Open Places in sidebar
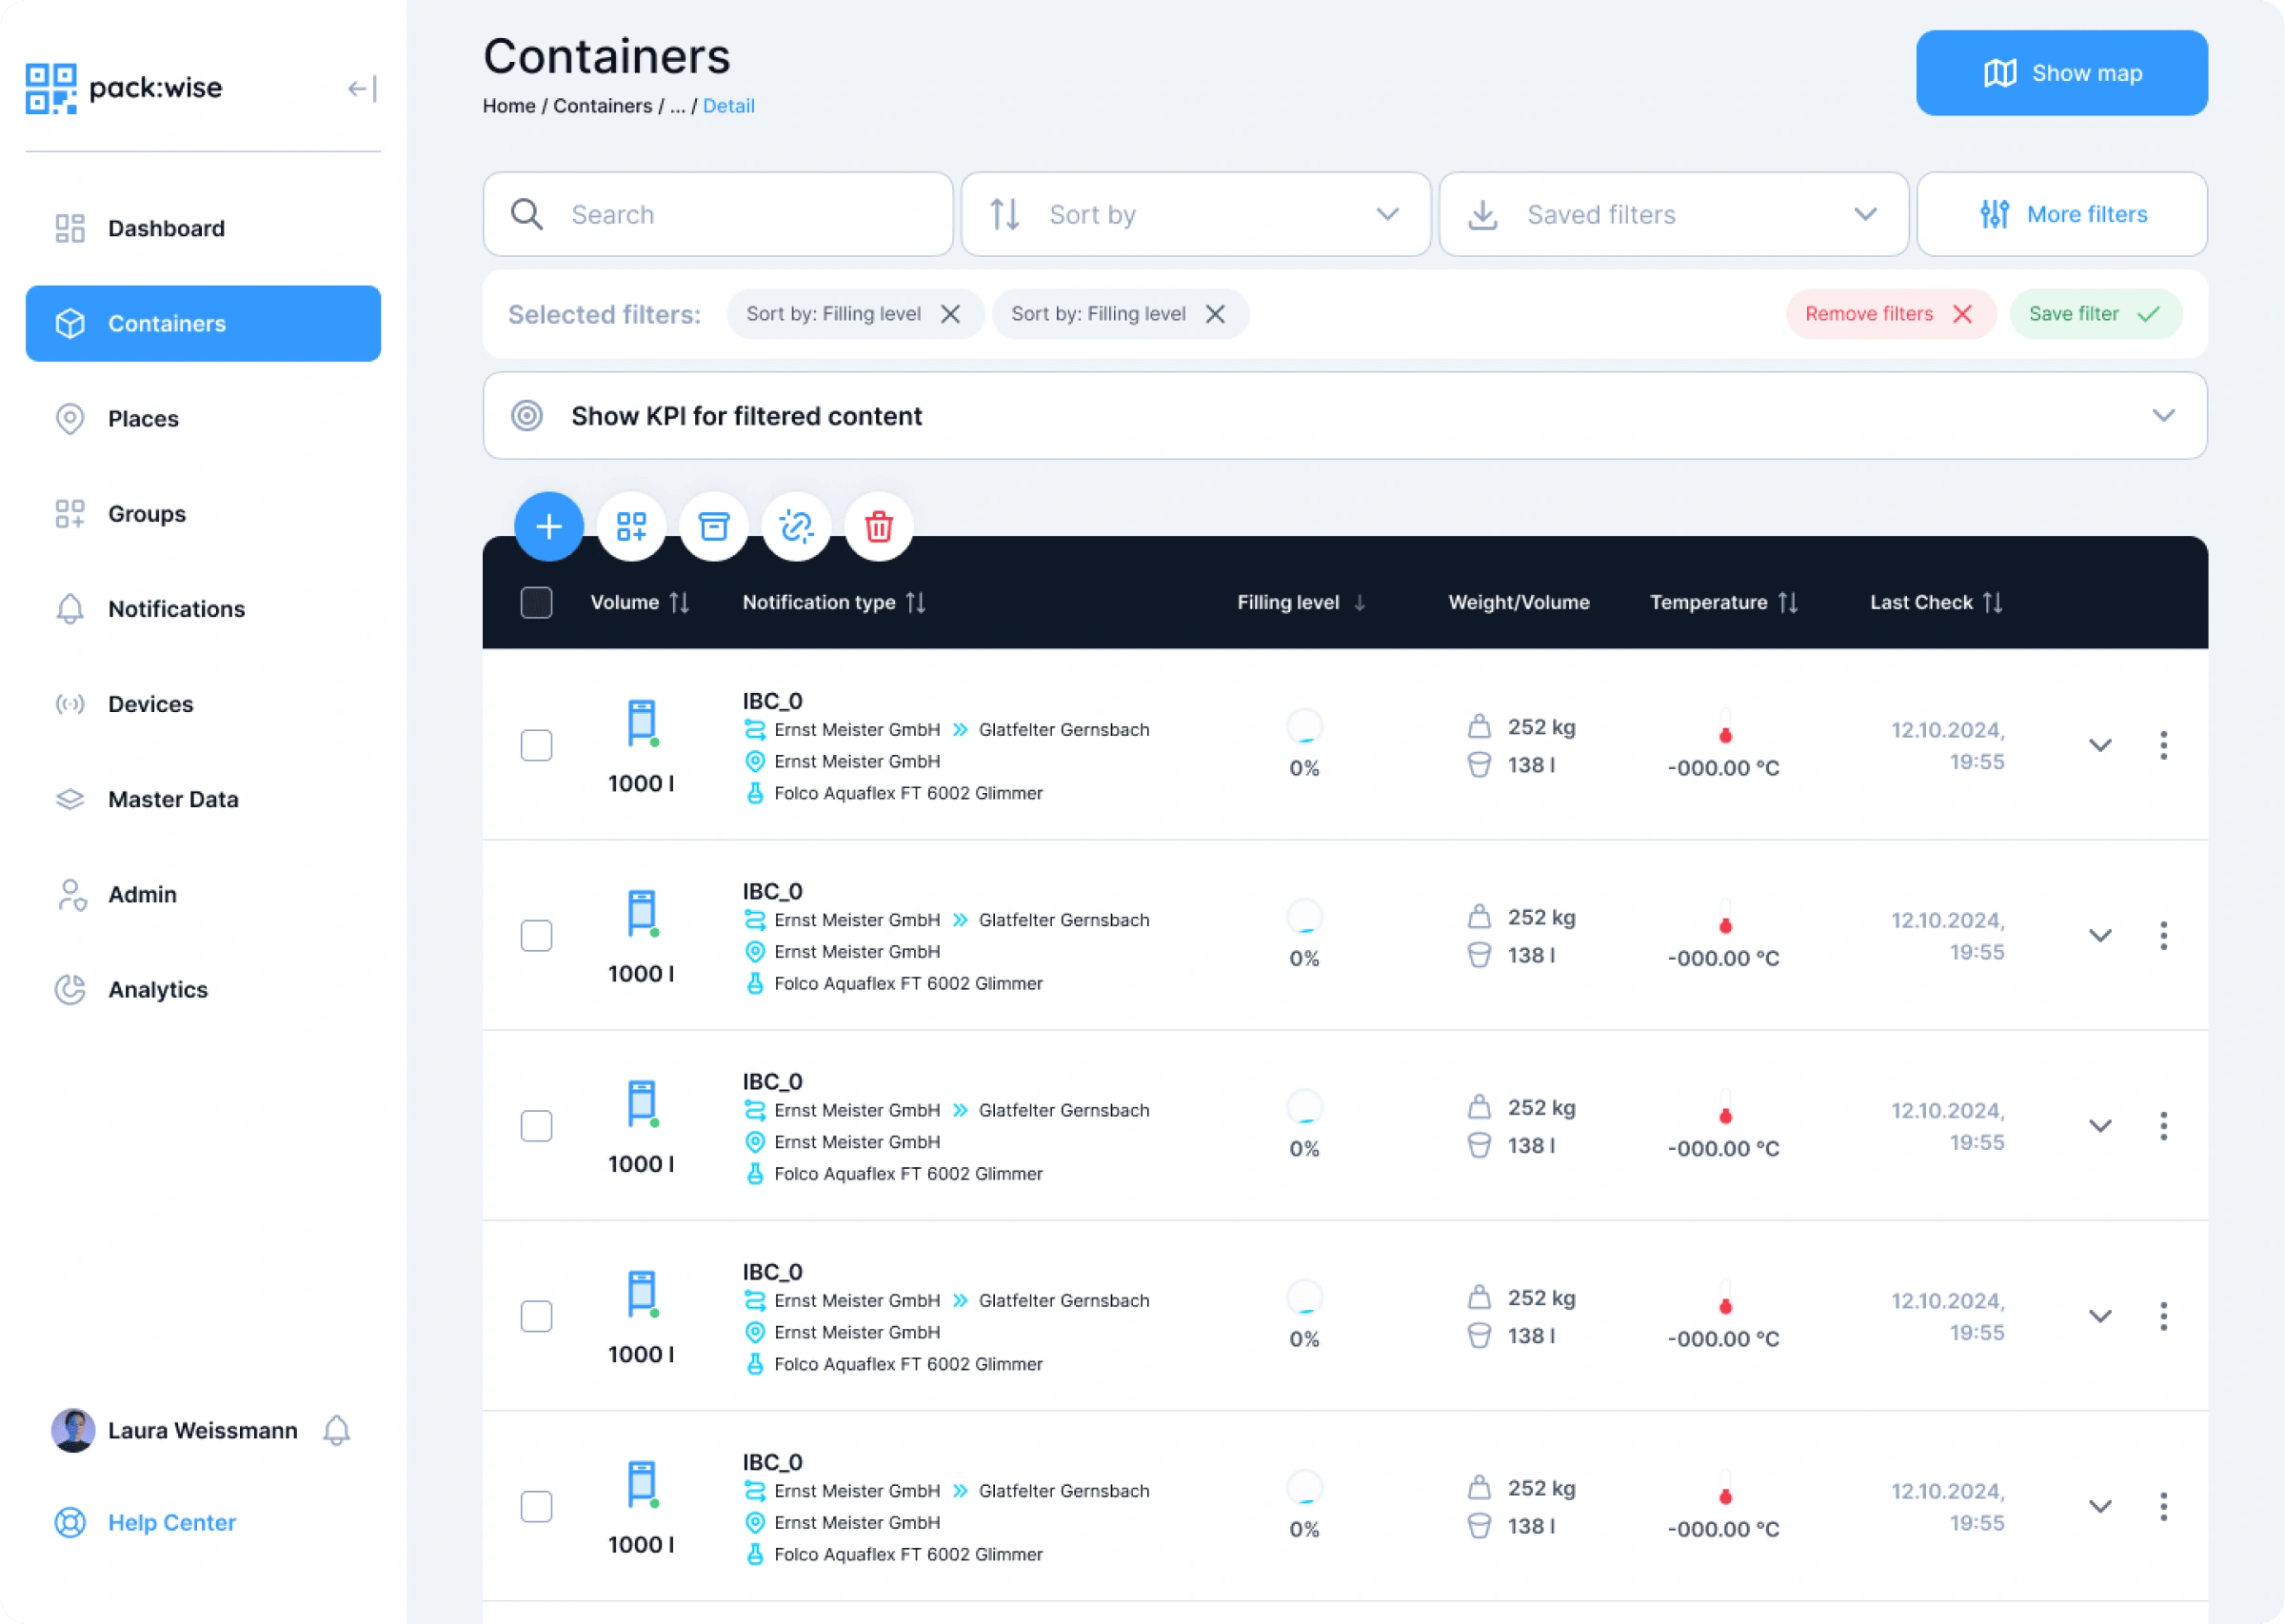This screenshot has width=2285, height=1624. pyautogui.click(x=203, y=419)
